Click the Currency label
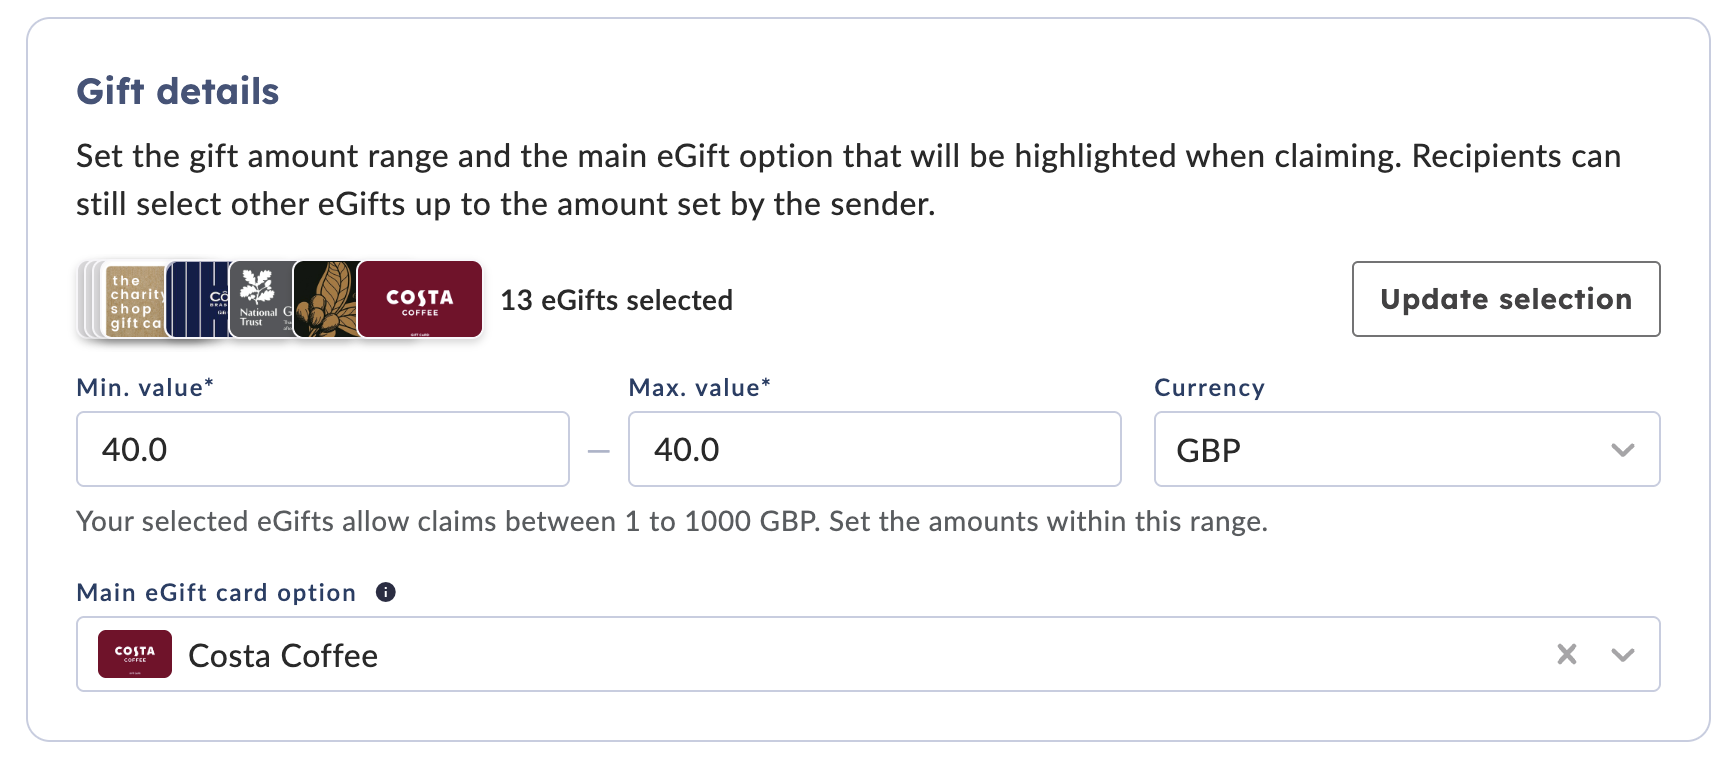 pyautogui.click(x=1209, y=387)
